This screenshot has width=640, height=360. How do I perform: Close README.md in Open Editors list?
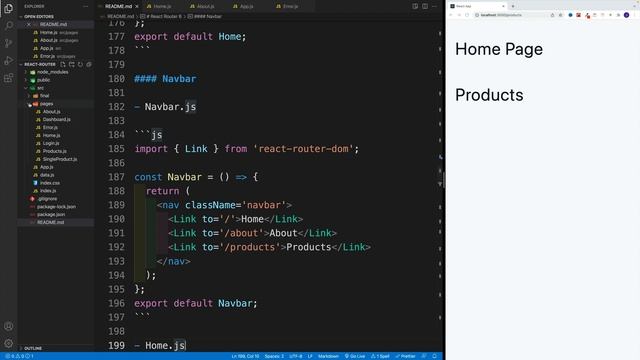click(29, 24)
